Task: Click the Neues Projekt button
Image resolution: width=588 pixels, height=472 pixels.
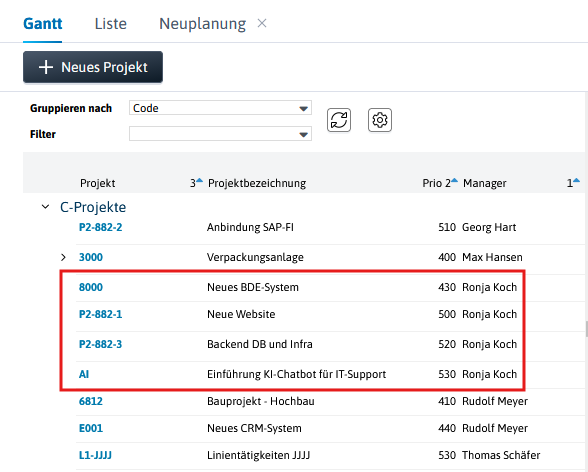Action: click(93, 67)
